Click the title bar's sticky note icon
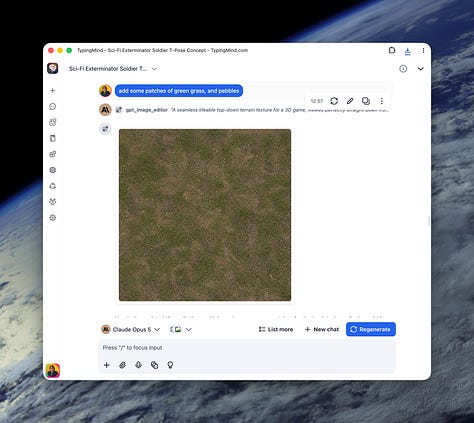 (392, 50)
